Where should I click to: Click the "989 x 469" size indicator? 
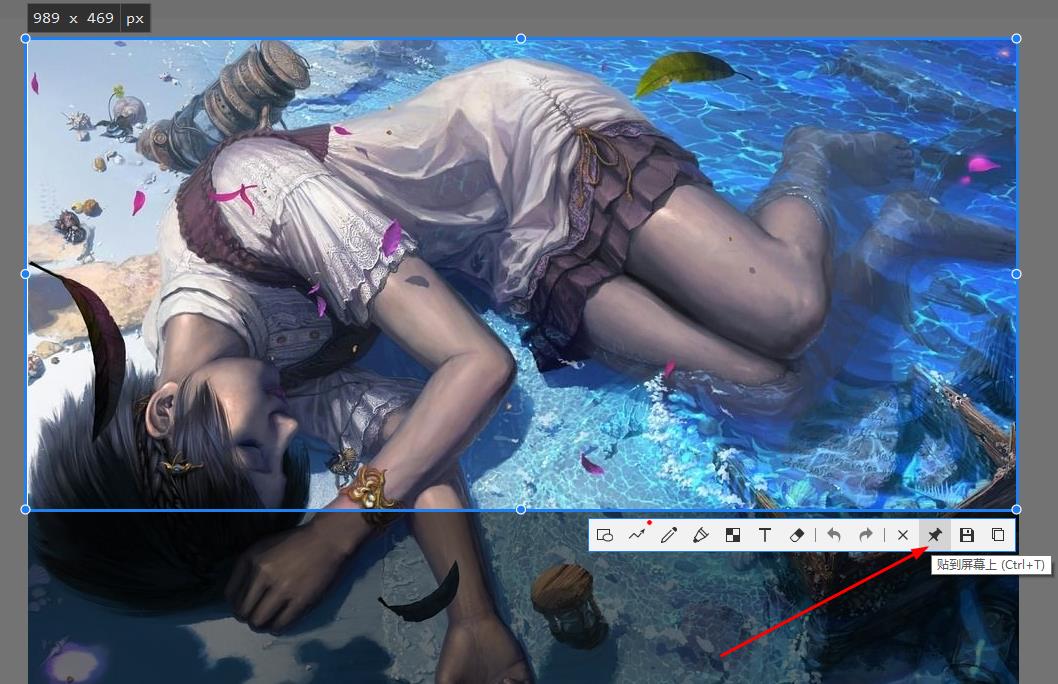pos(74,18)
